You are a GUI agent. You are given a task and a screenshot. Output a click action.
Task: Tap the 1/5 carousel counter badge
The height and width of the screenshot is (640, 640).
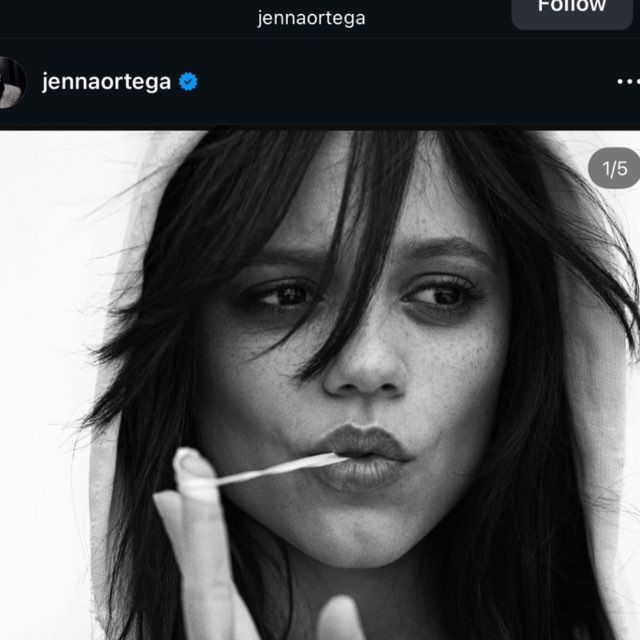[x=614, y=168]
